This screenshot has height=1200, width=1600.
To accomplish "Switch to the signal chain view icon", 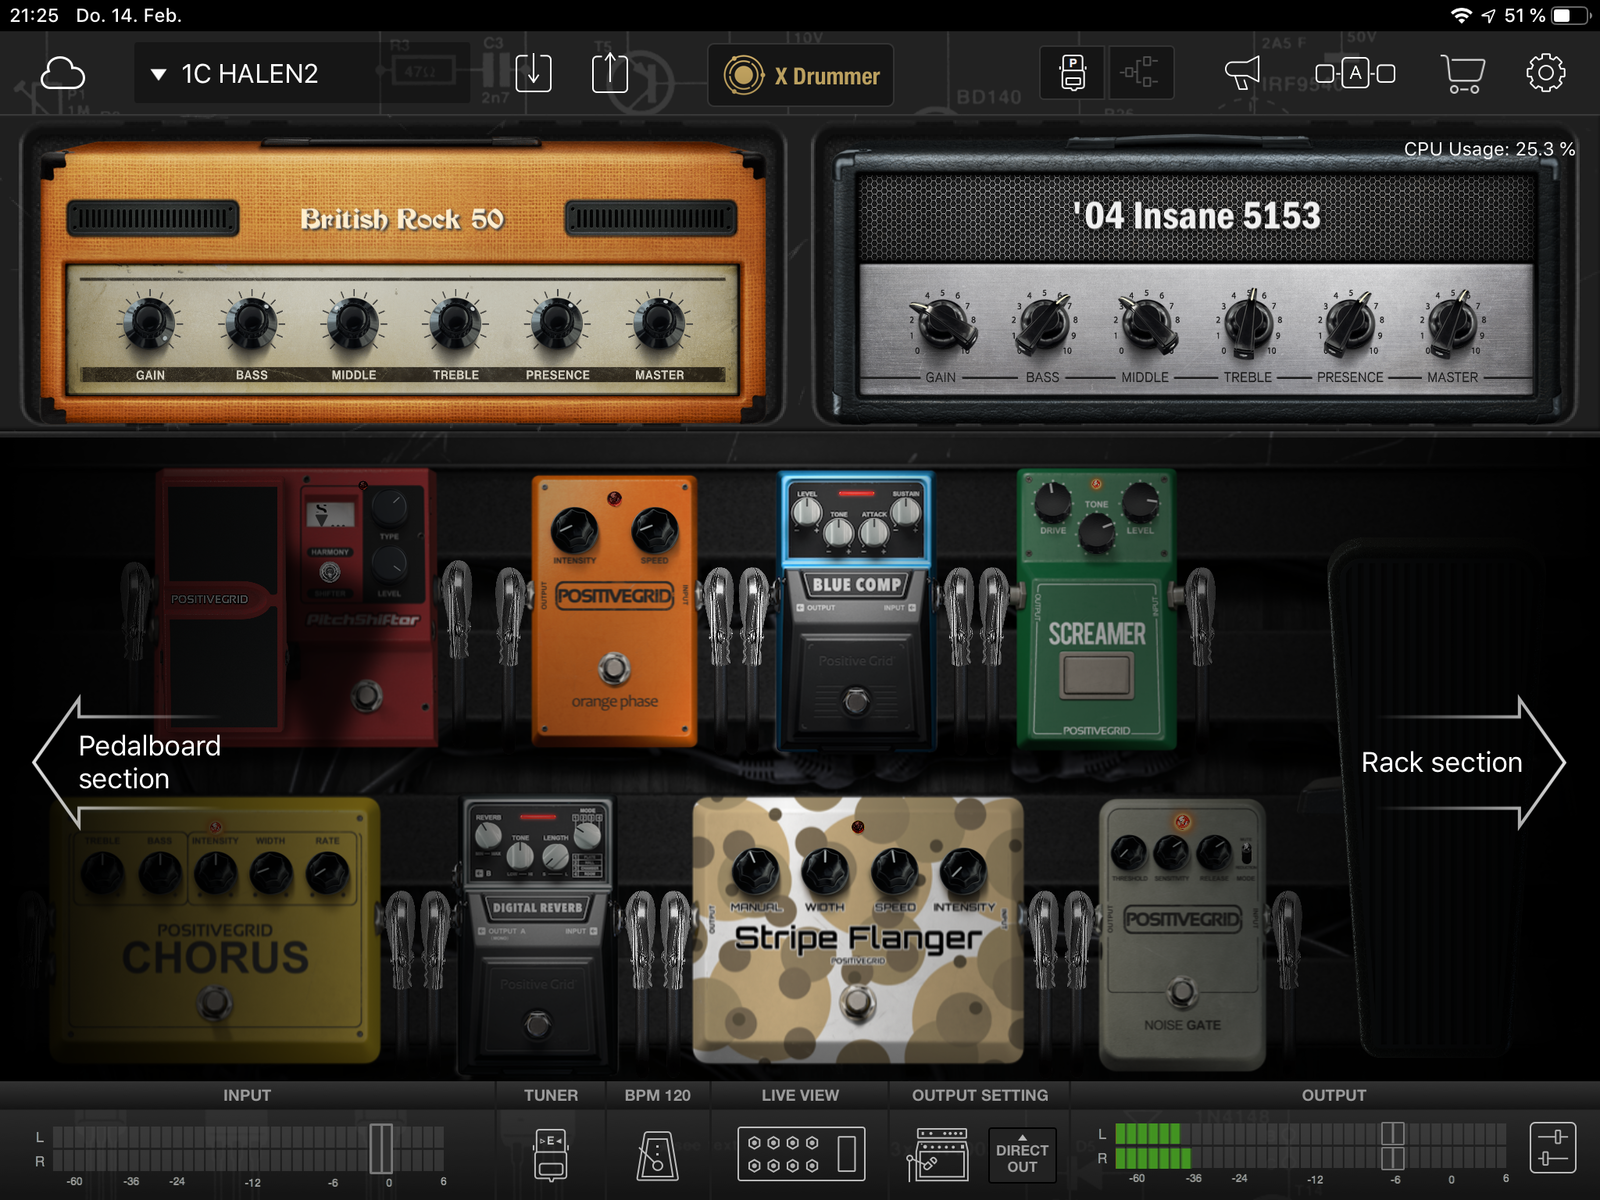I will [x=1140, y=73].
